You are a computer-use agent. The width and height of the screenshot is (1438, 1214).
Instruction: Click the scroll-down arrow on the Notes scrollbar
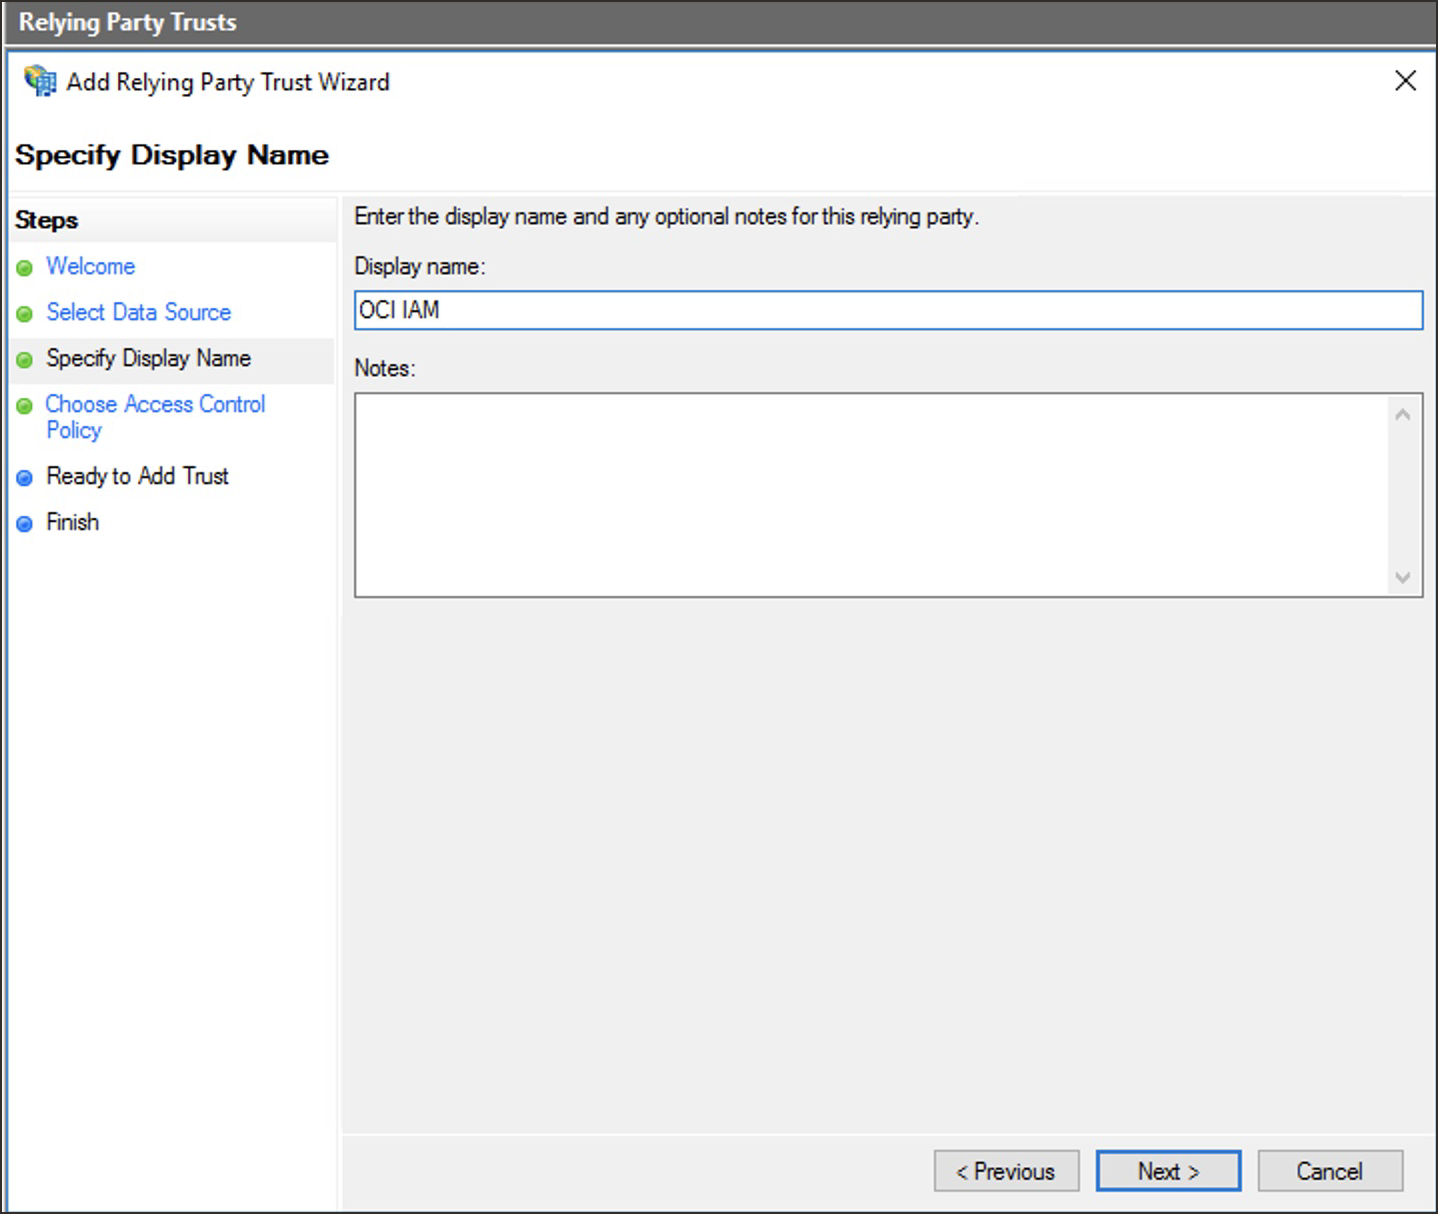tap(1403, 577)
